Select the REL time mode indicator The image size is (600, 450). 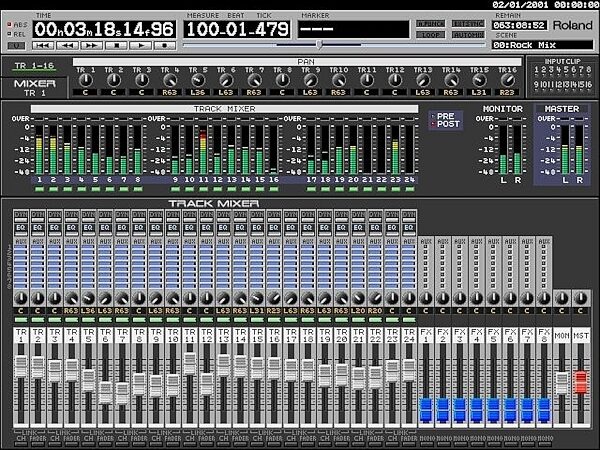[x=17, y=34]
